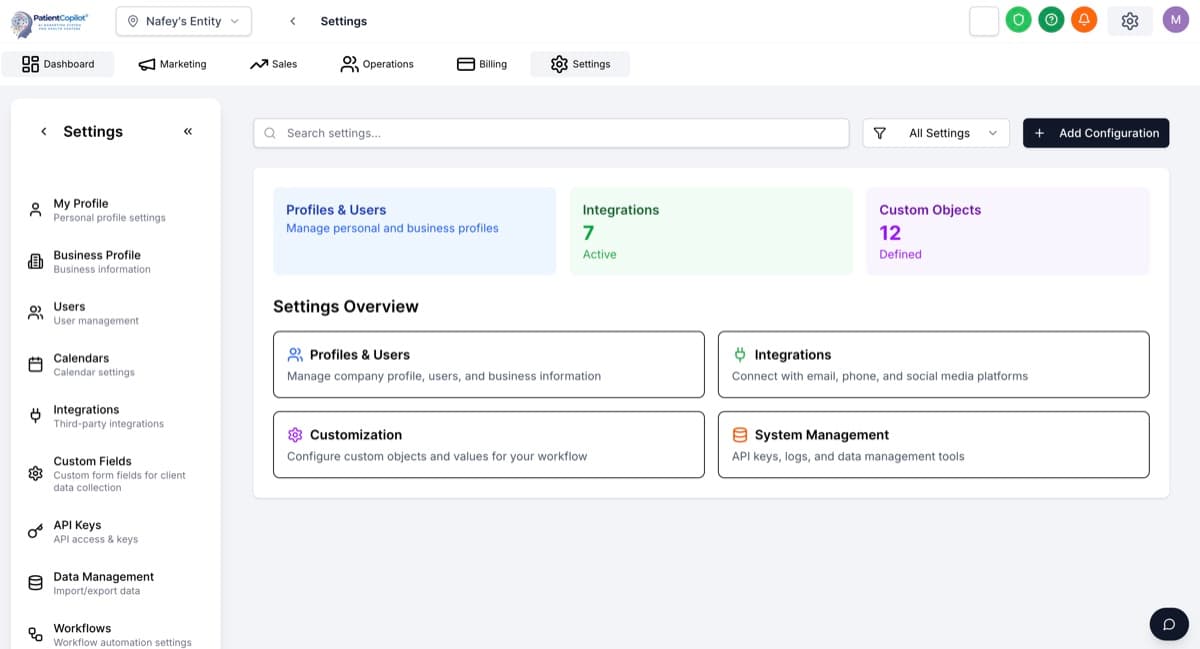This screenshot has height=649, width=1200.
Task: Open the All Settings filter dropdown
Action: tap(936, 133)
